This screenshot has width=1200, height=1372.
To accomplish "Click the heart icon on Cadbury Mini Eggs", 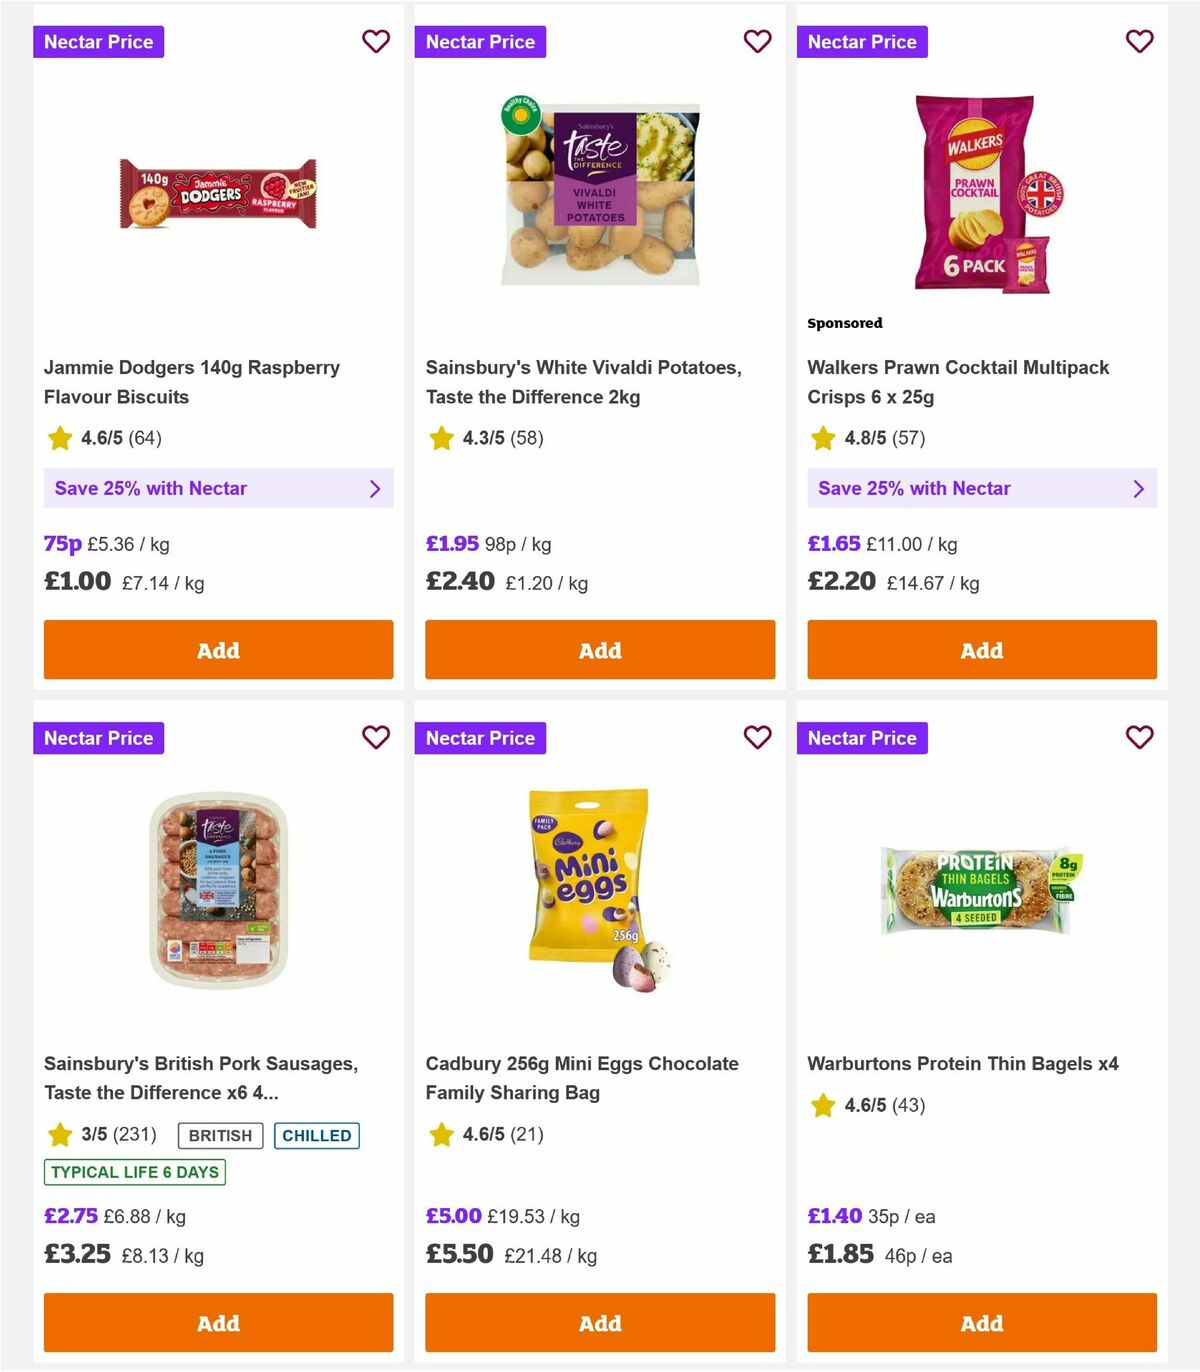I will [758, 738].
